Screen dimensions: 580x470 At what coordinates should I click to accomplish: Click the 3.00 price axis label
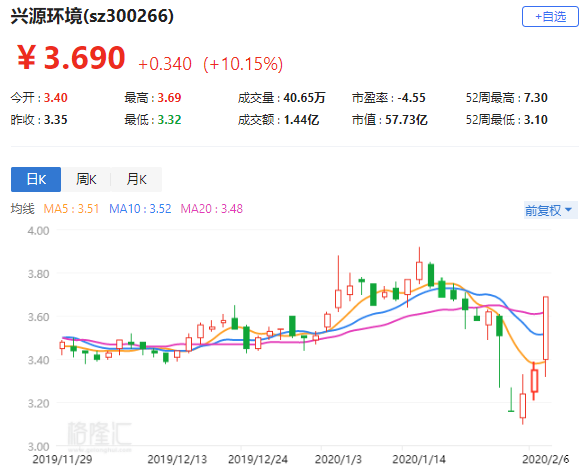coord(38,446)
